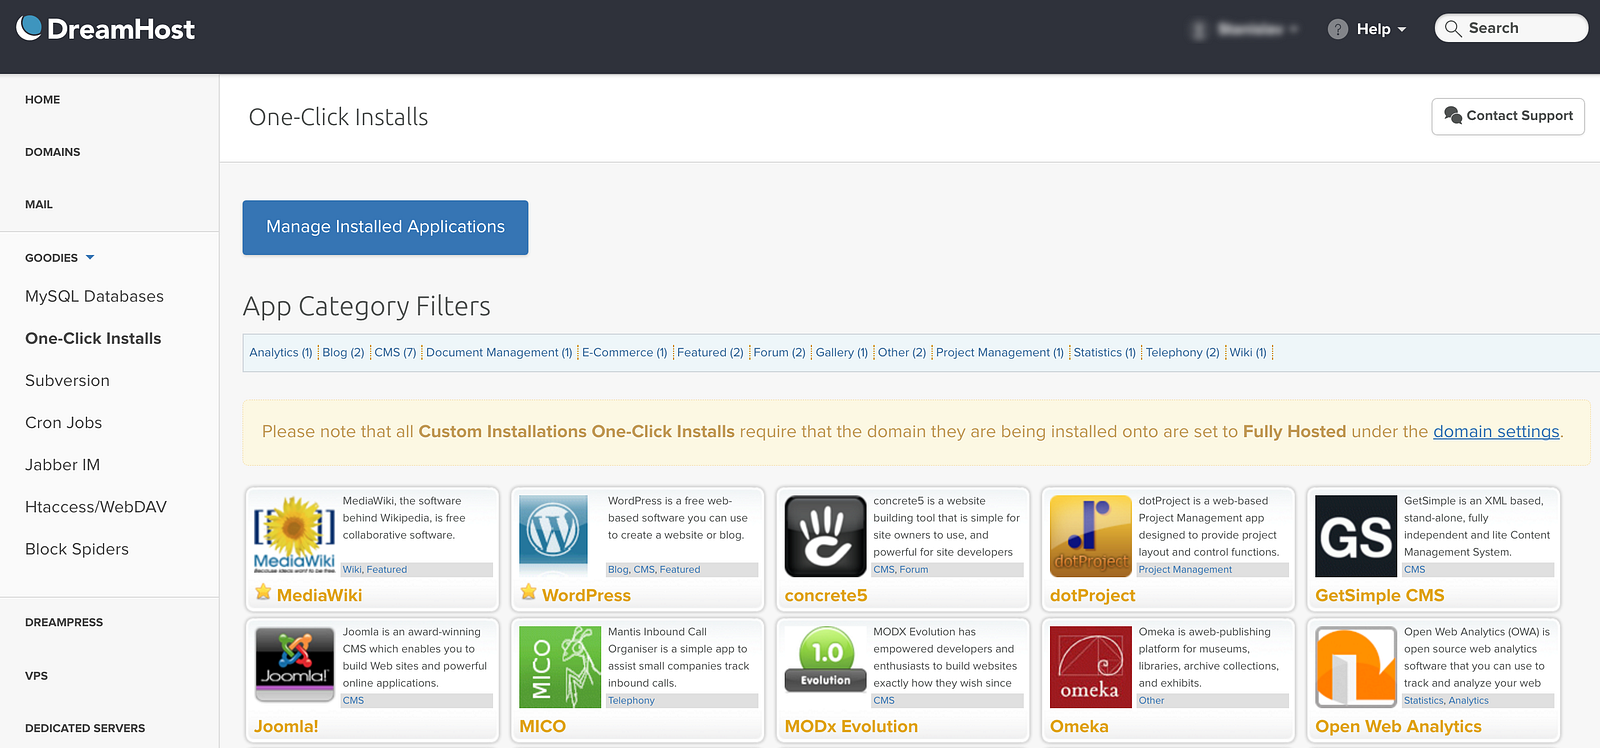Click the help question mark icon

pos(1338,29)
